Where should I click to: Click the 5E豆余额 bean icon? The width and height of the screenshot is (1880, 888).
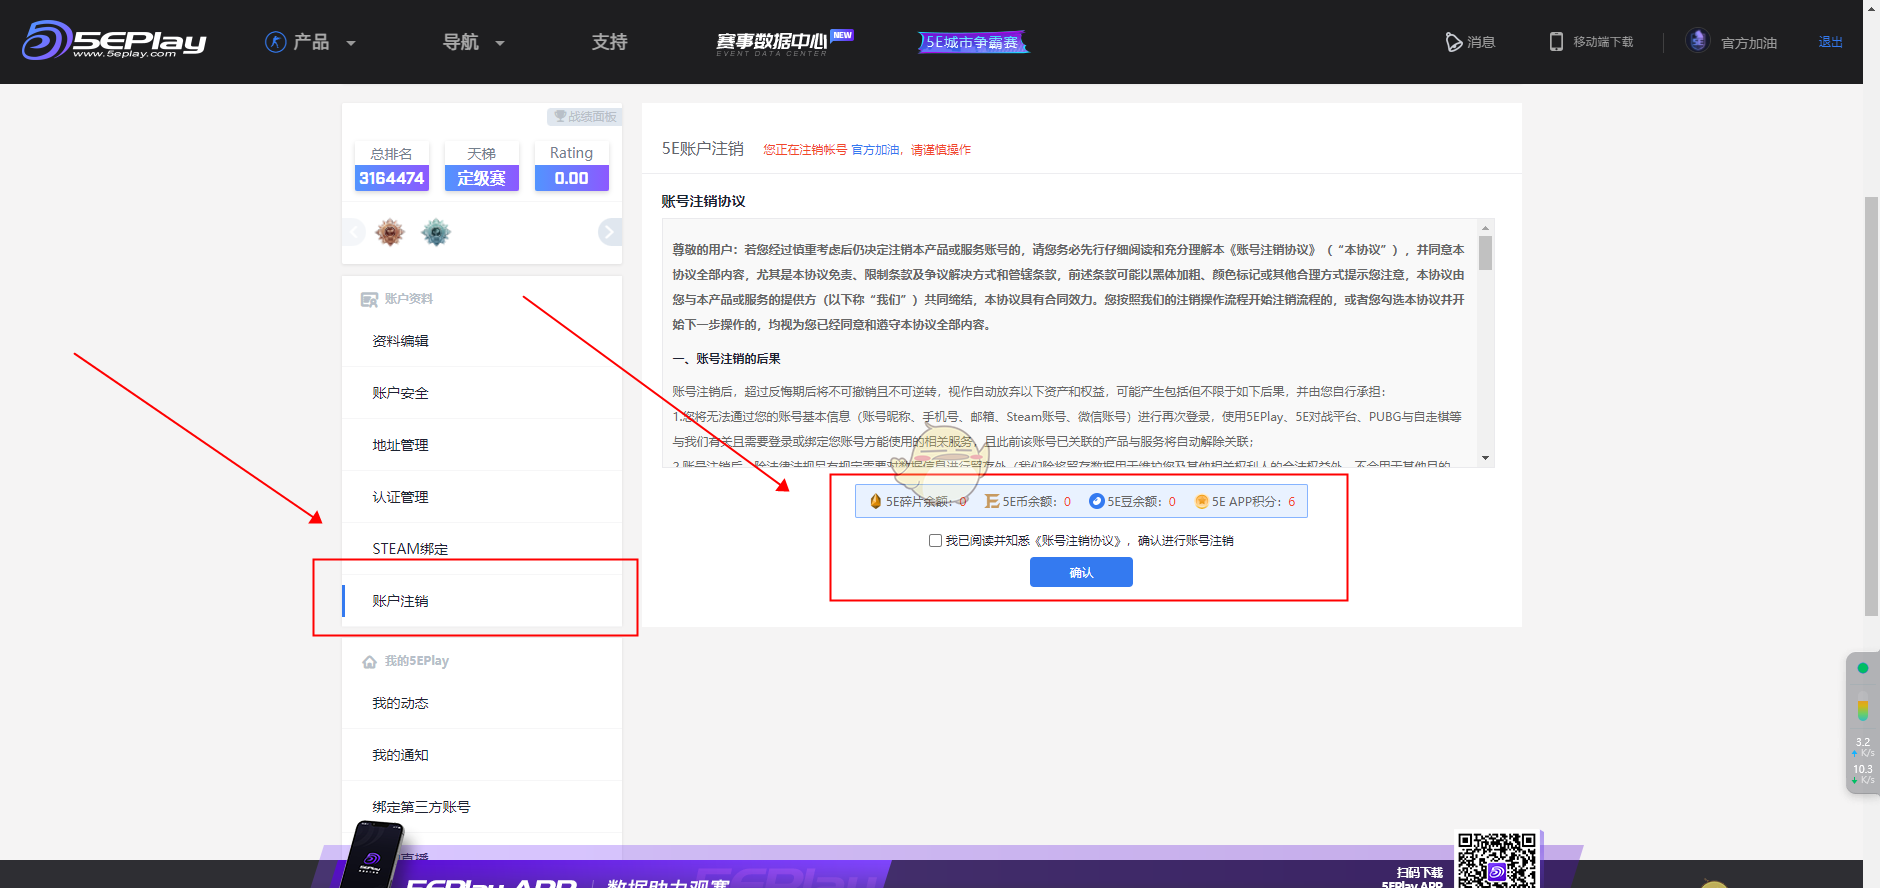1096,501
